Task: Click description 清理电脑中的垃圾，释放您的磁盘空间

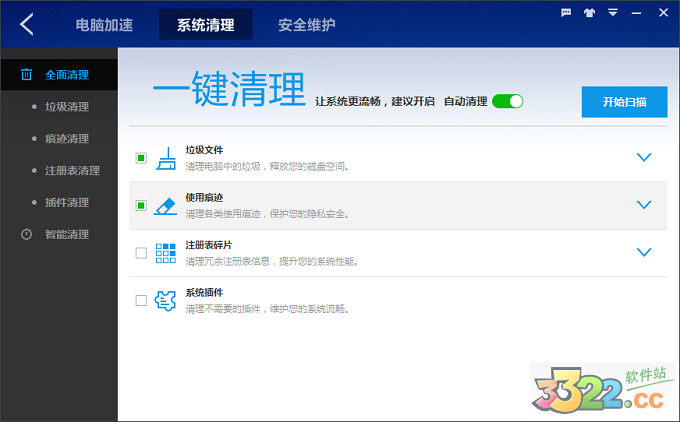Action: (x=268, y=167)
